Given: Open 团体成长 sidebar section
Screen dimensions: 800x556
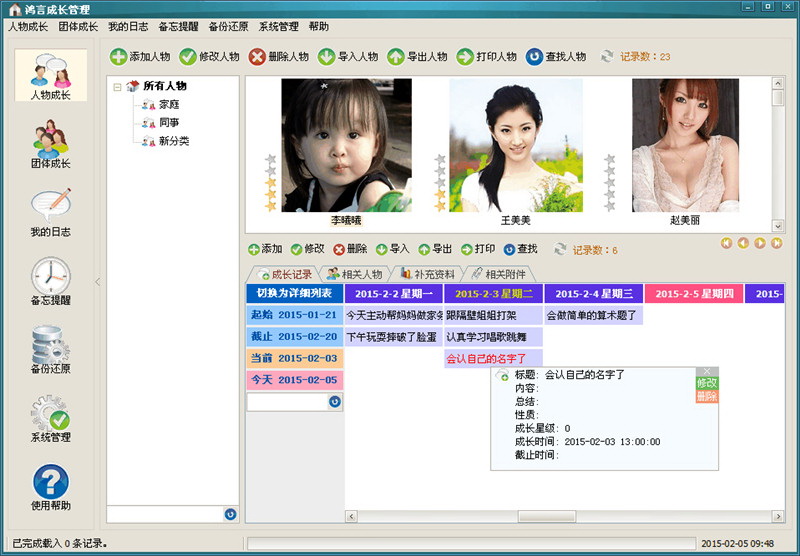Looking at the screenshot, I should coord(51,144).
